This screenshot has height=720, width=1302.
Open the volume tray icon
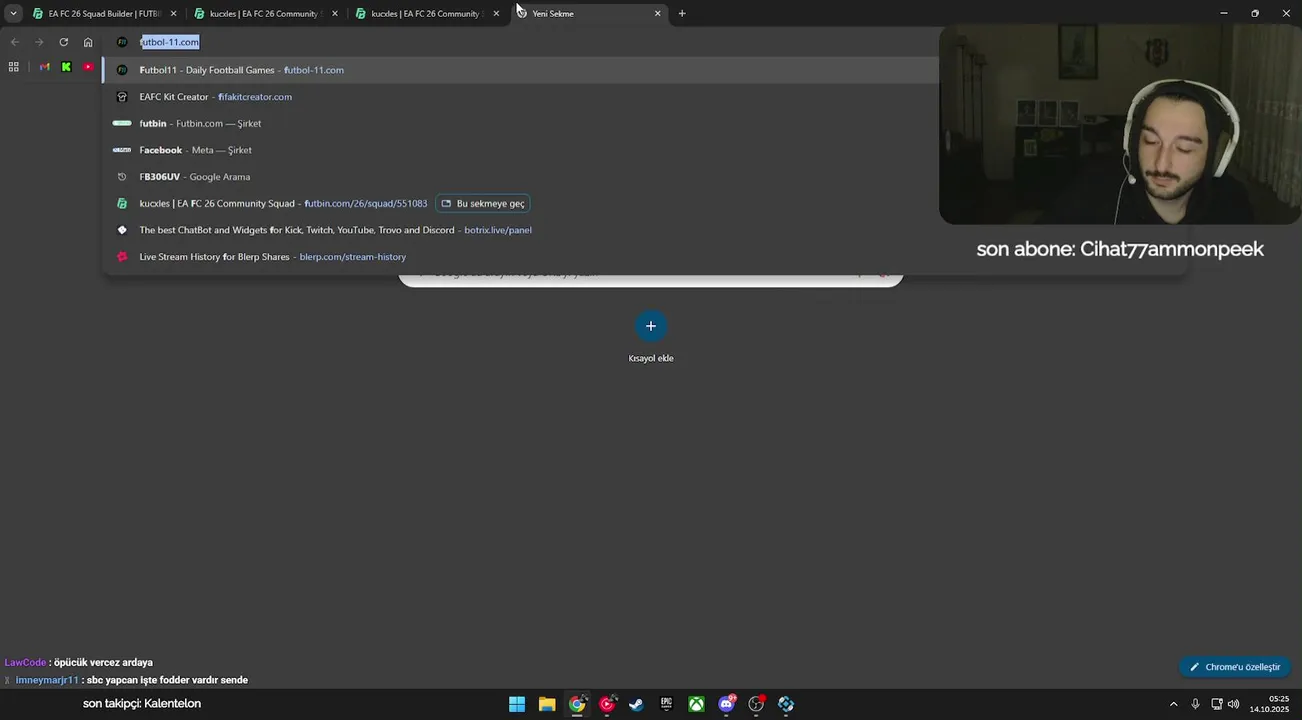click(1233, 704)
